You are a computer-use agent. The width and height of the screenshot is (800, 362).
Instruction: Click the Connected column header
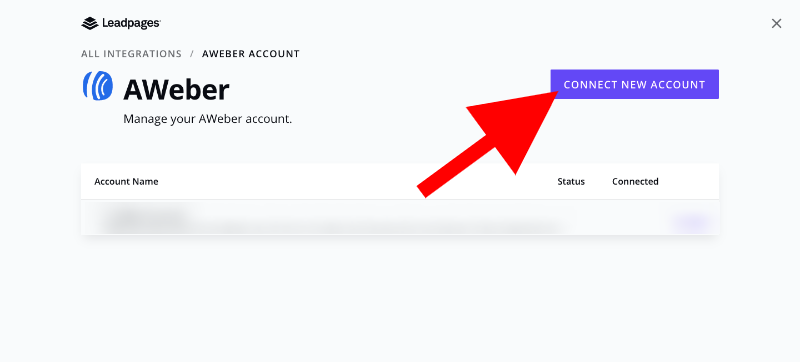point(635,182)
